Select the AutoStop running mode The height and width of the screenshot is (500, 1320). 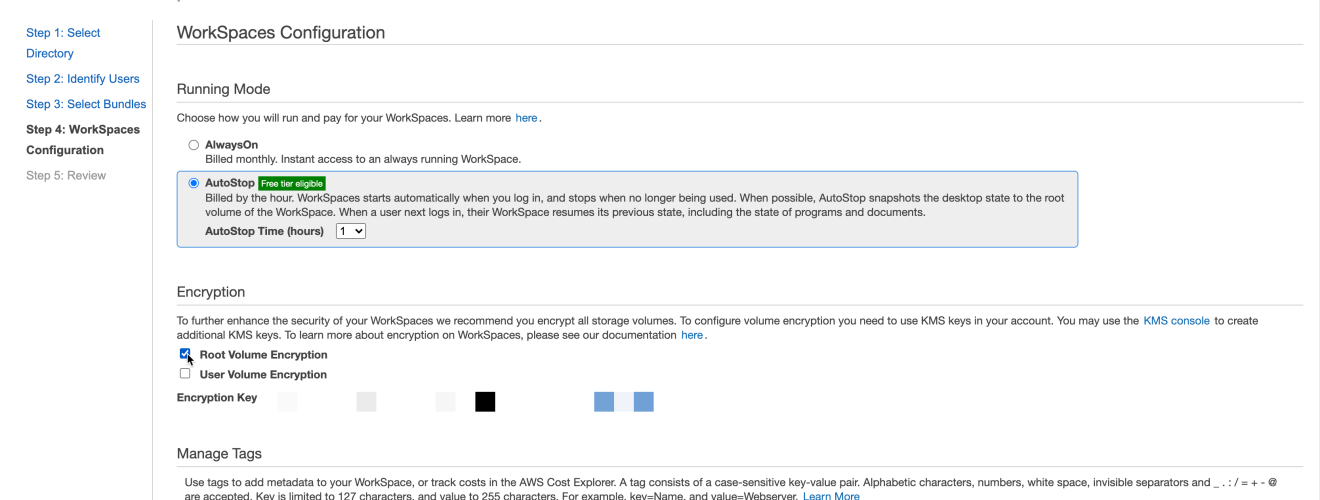pyautogui.click(x=194, y=183)
